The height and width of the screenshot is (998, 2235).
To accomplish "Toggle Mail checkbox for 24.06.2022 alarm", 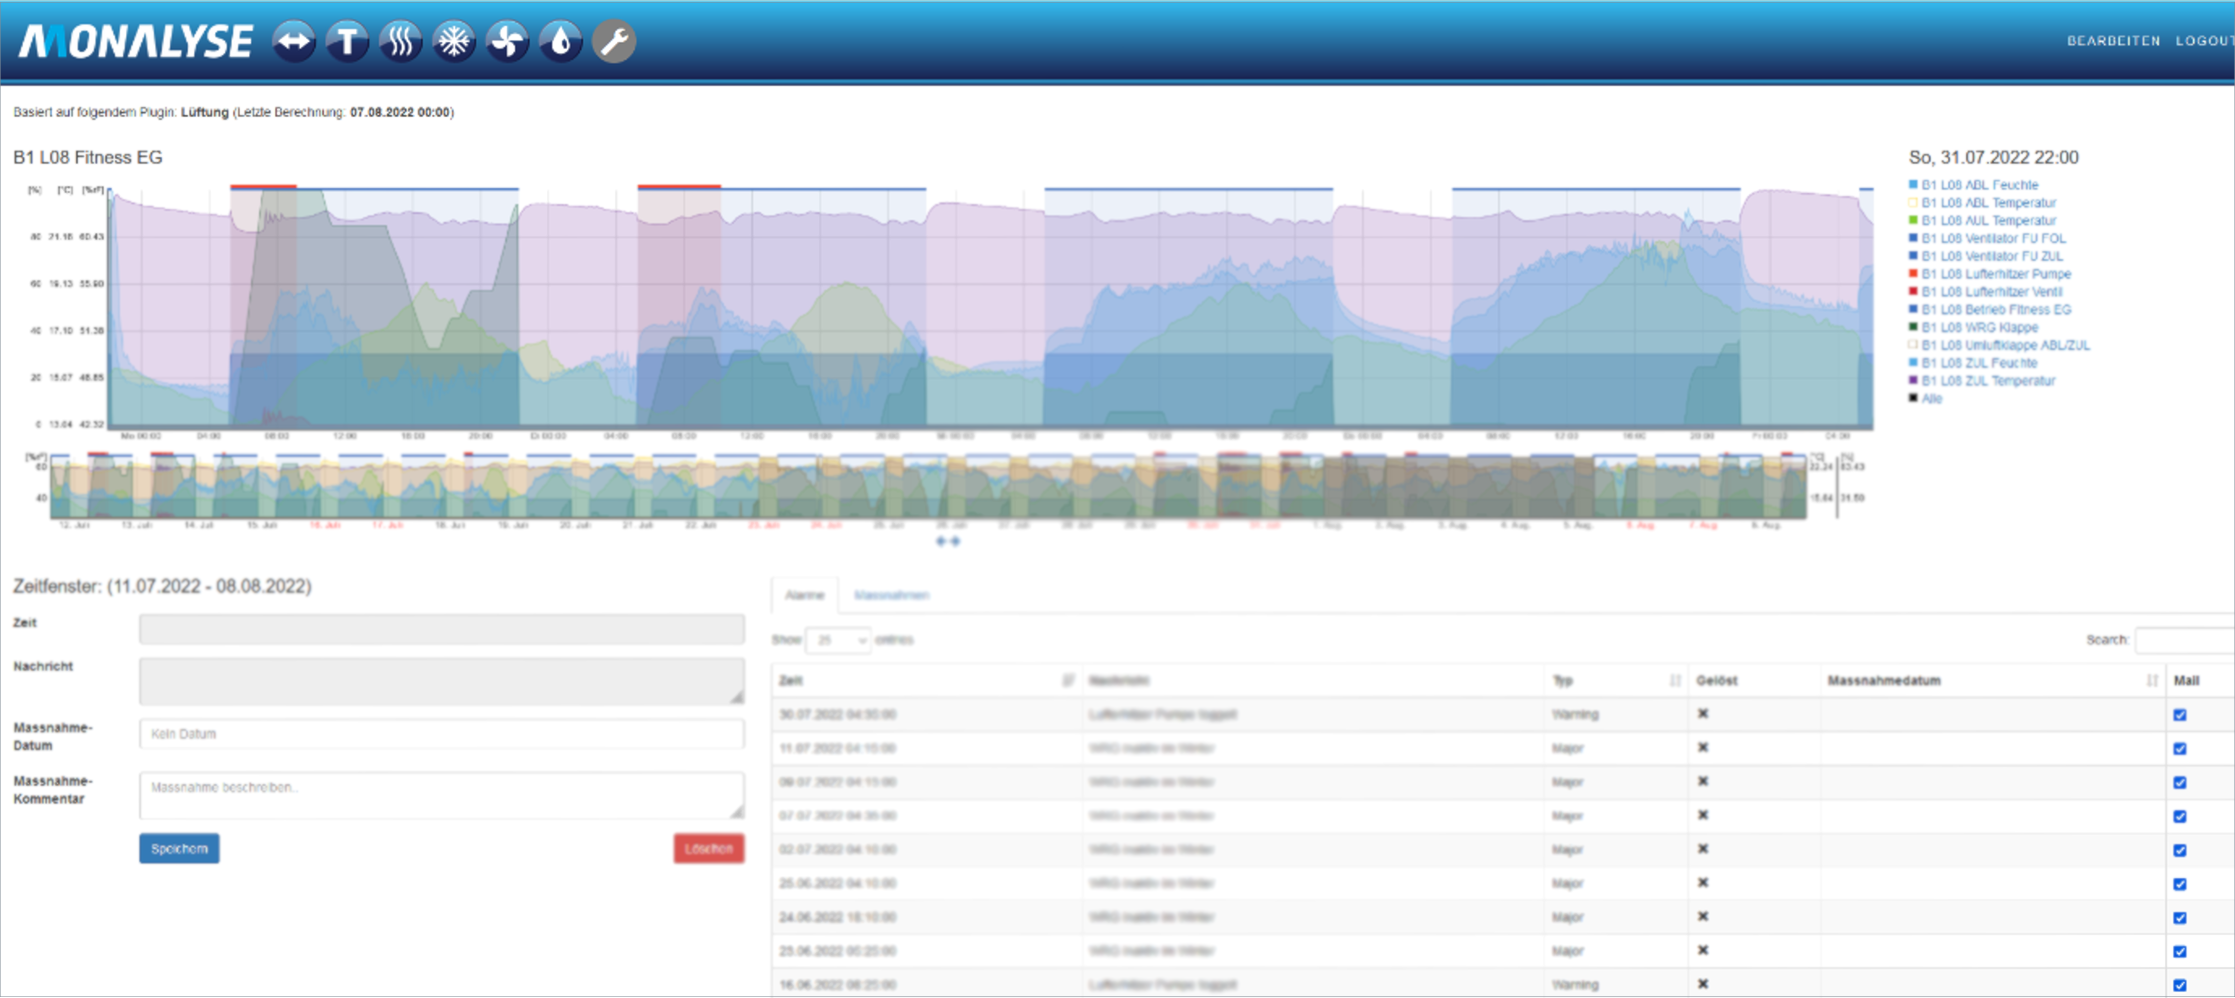I will [x=2180, y=918].
